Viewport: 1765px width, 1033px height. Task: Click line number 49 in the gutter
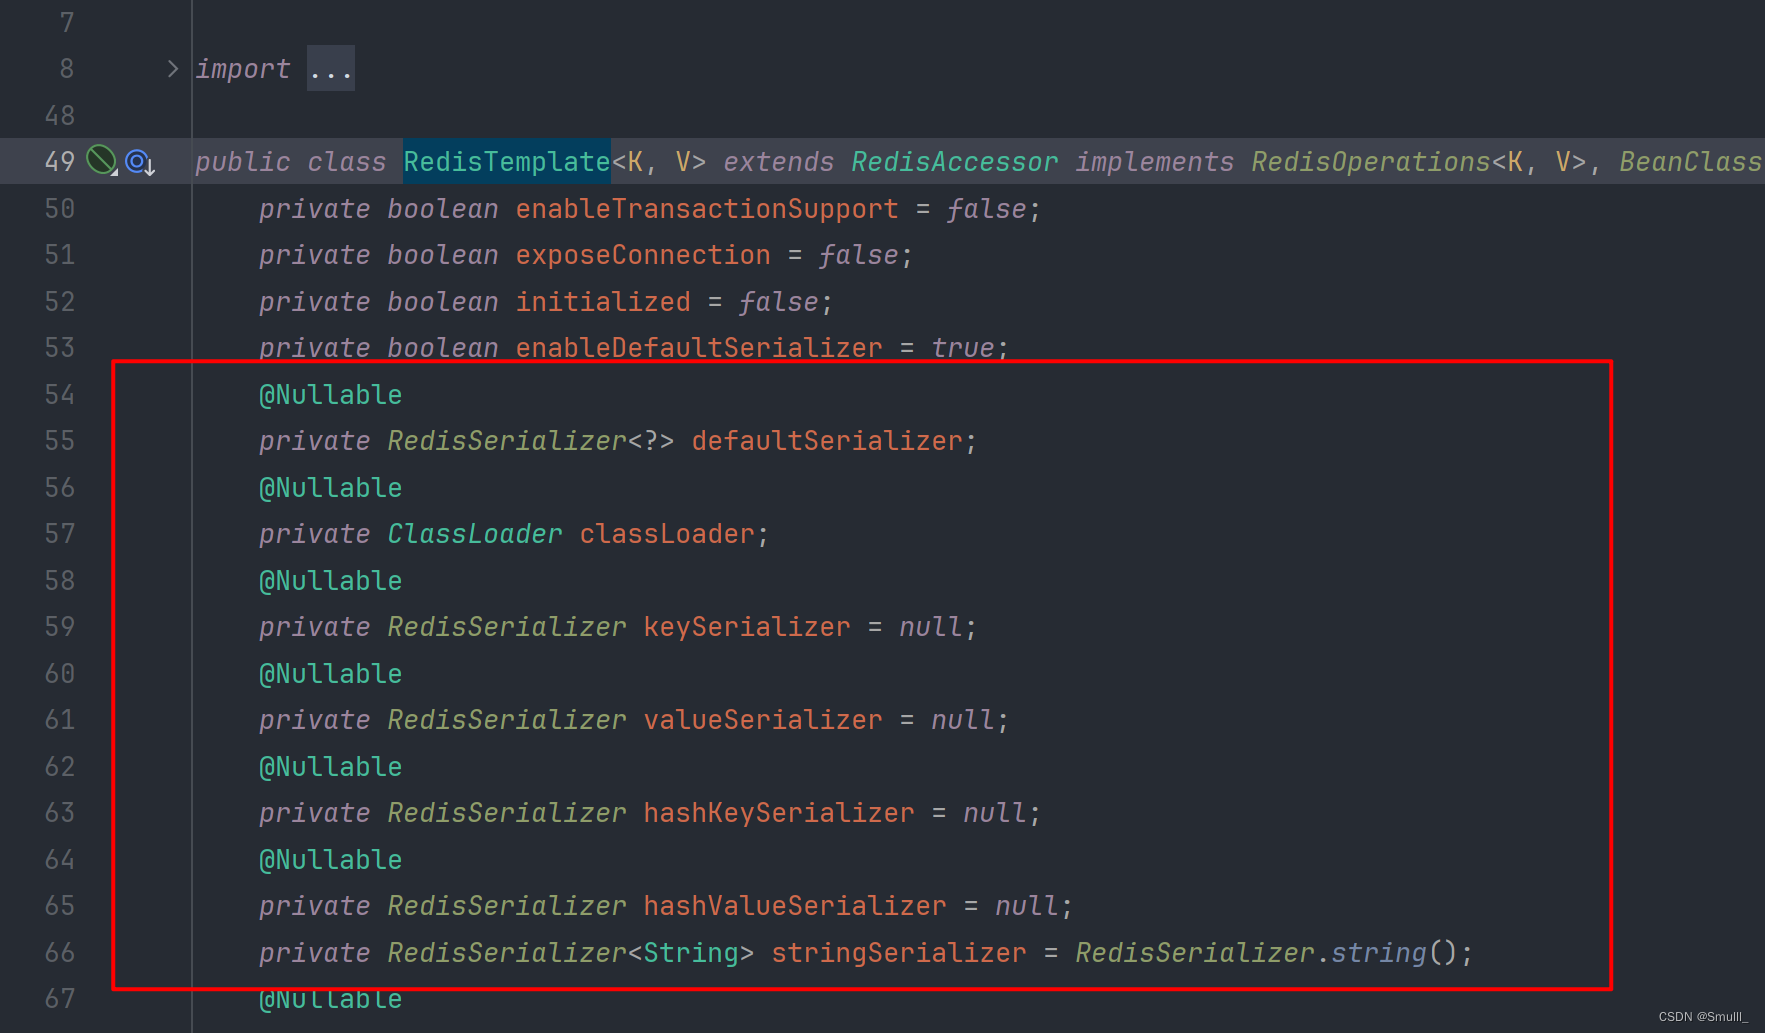coord(60,161)
